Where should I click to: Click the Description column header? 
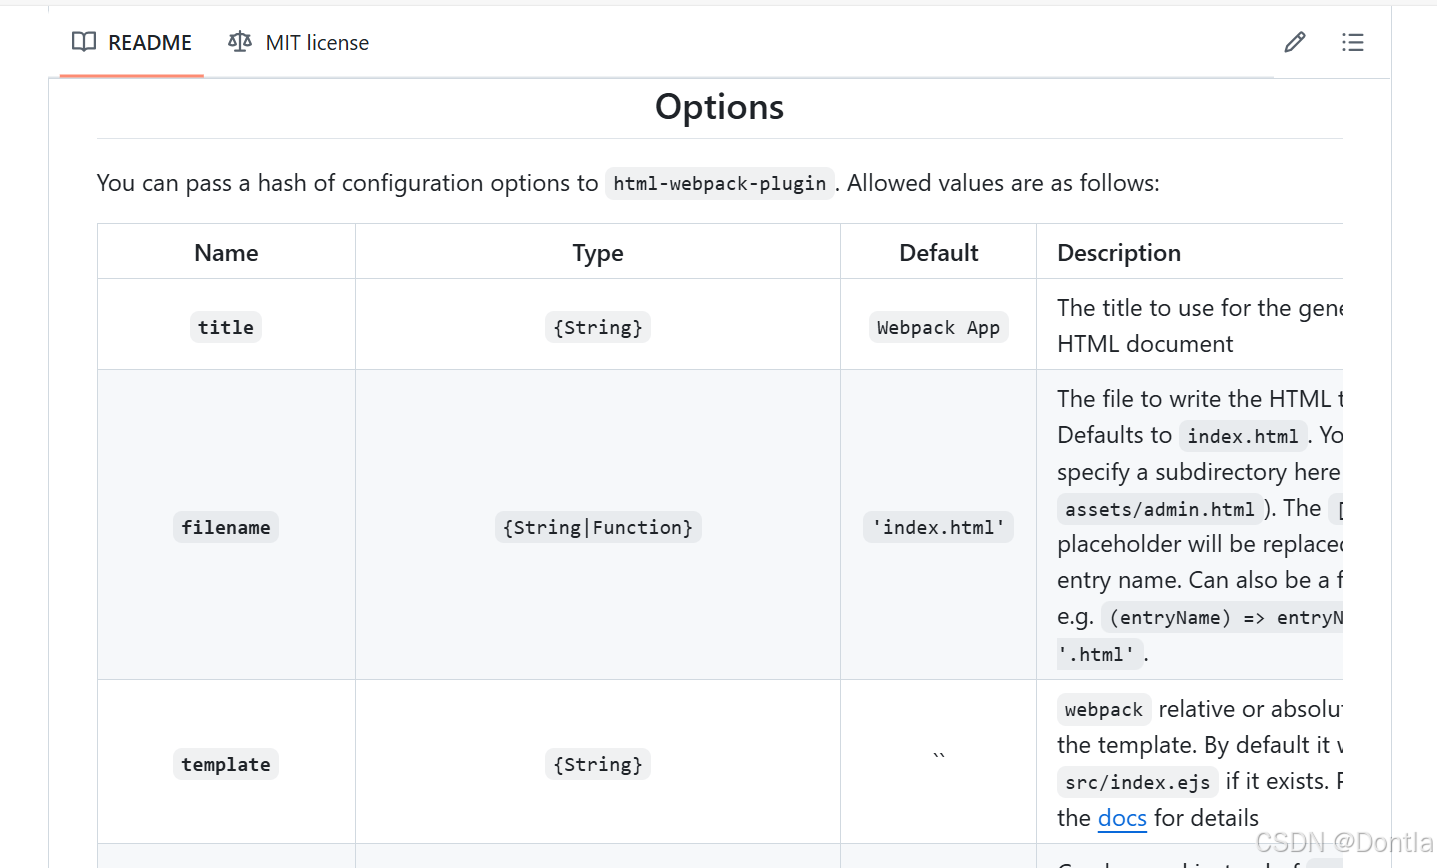coord(1119,253)
